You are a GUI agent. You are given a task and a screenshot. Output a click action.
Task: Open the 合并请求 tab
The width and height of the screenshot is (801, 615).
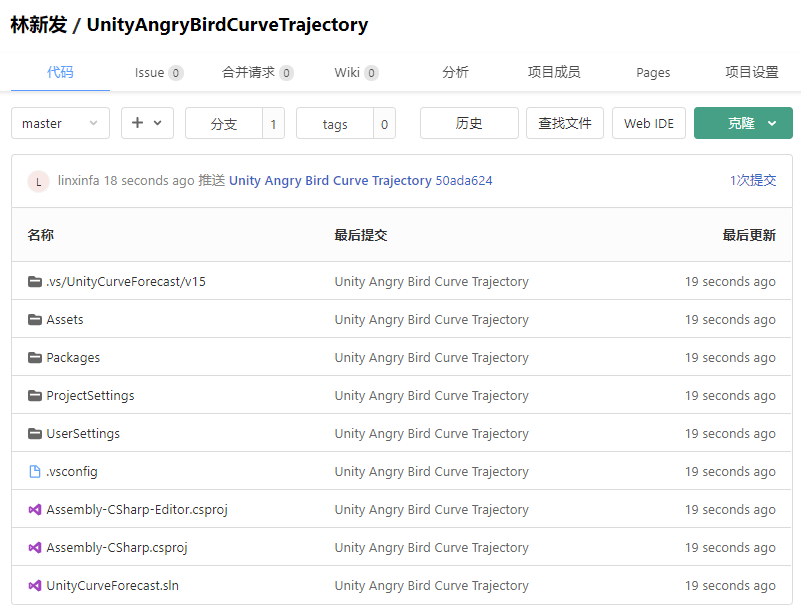tap(257, 73)
